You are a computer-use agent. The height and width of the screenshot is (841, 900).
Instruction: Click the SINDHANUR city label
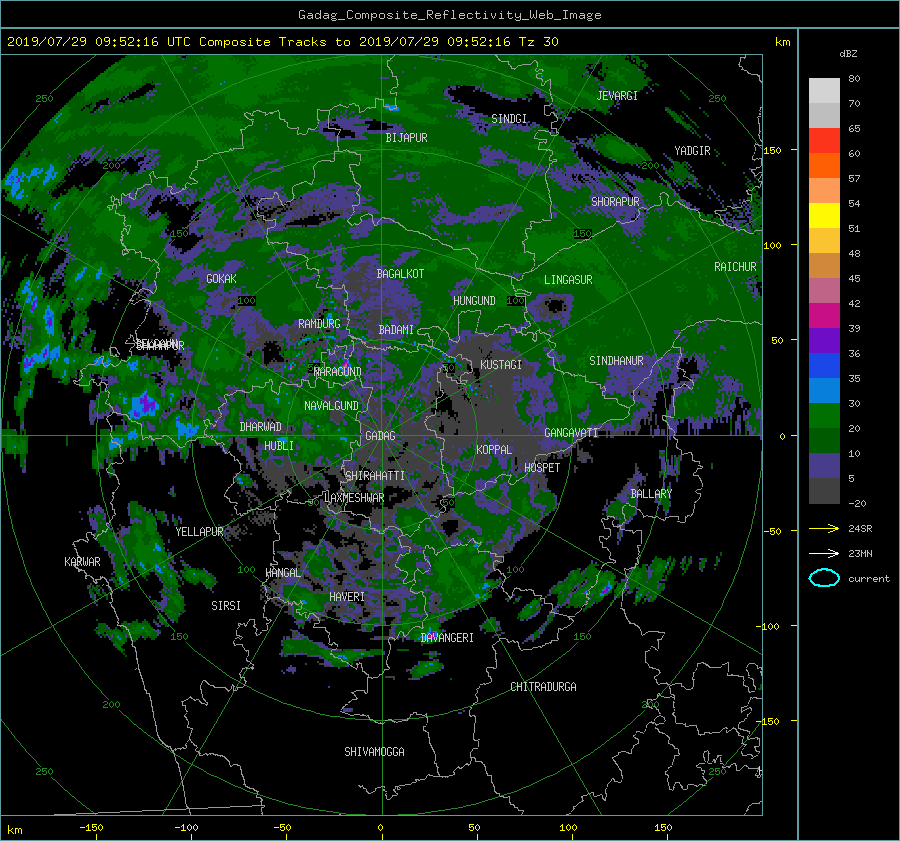pos(616,361)
